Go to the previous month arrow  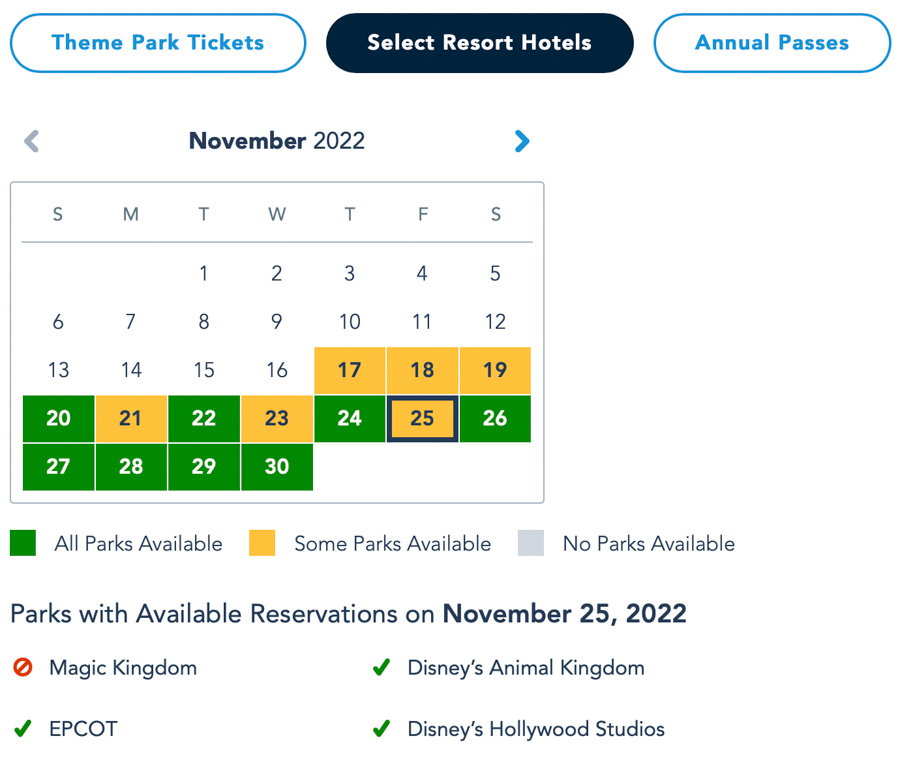[31, 142]
